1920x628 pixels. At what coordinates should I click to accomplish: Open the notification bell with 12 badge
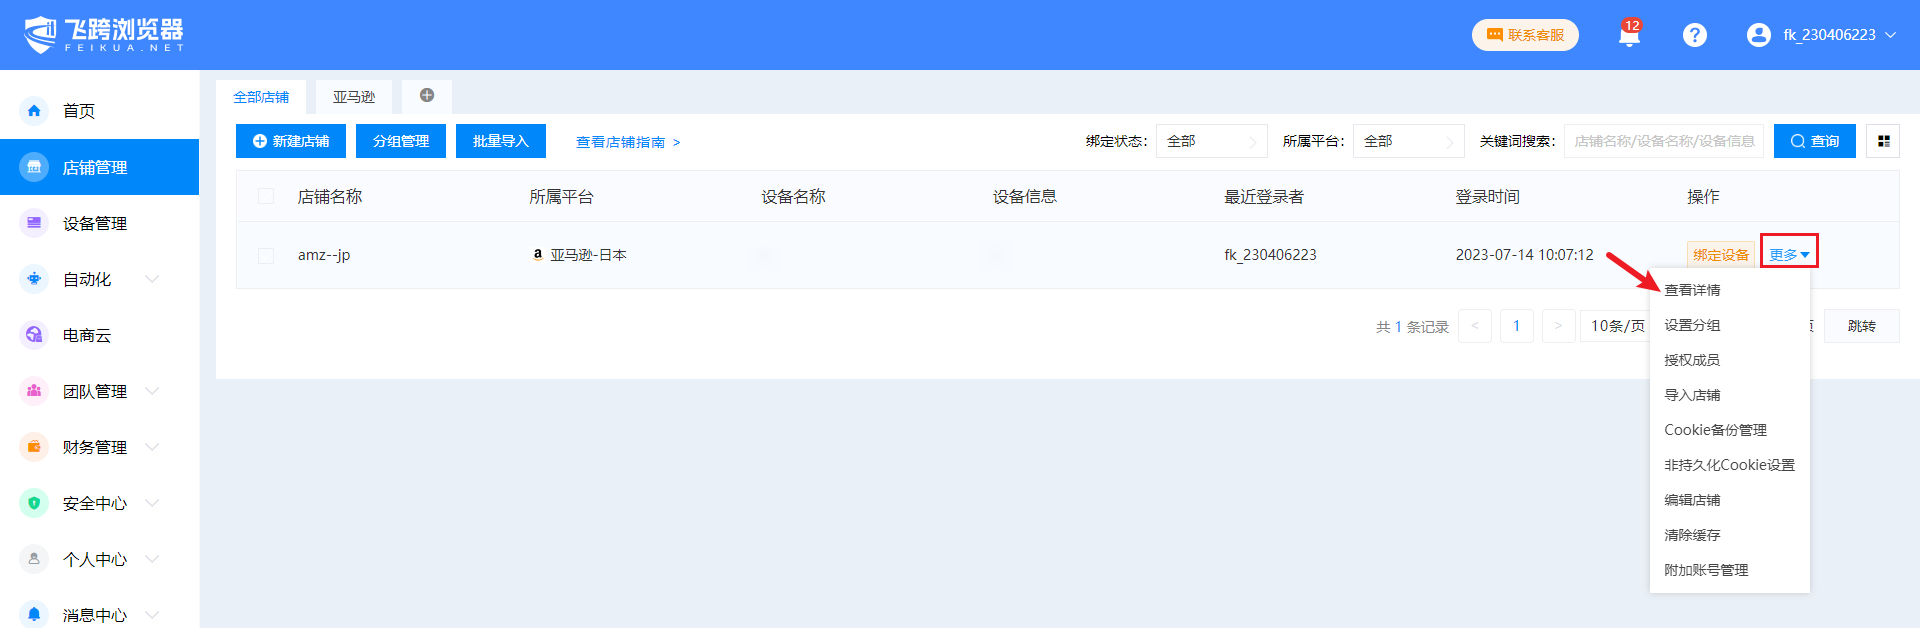1629,35
